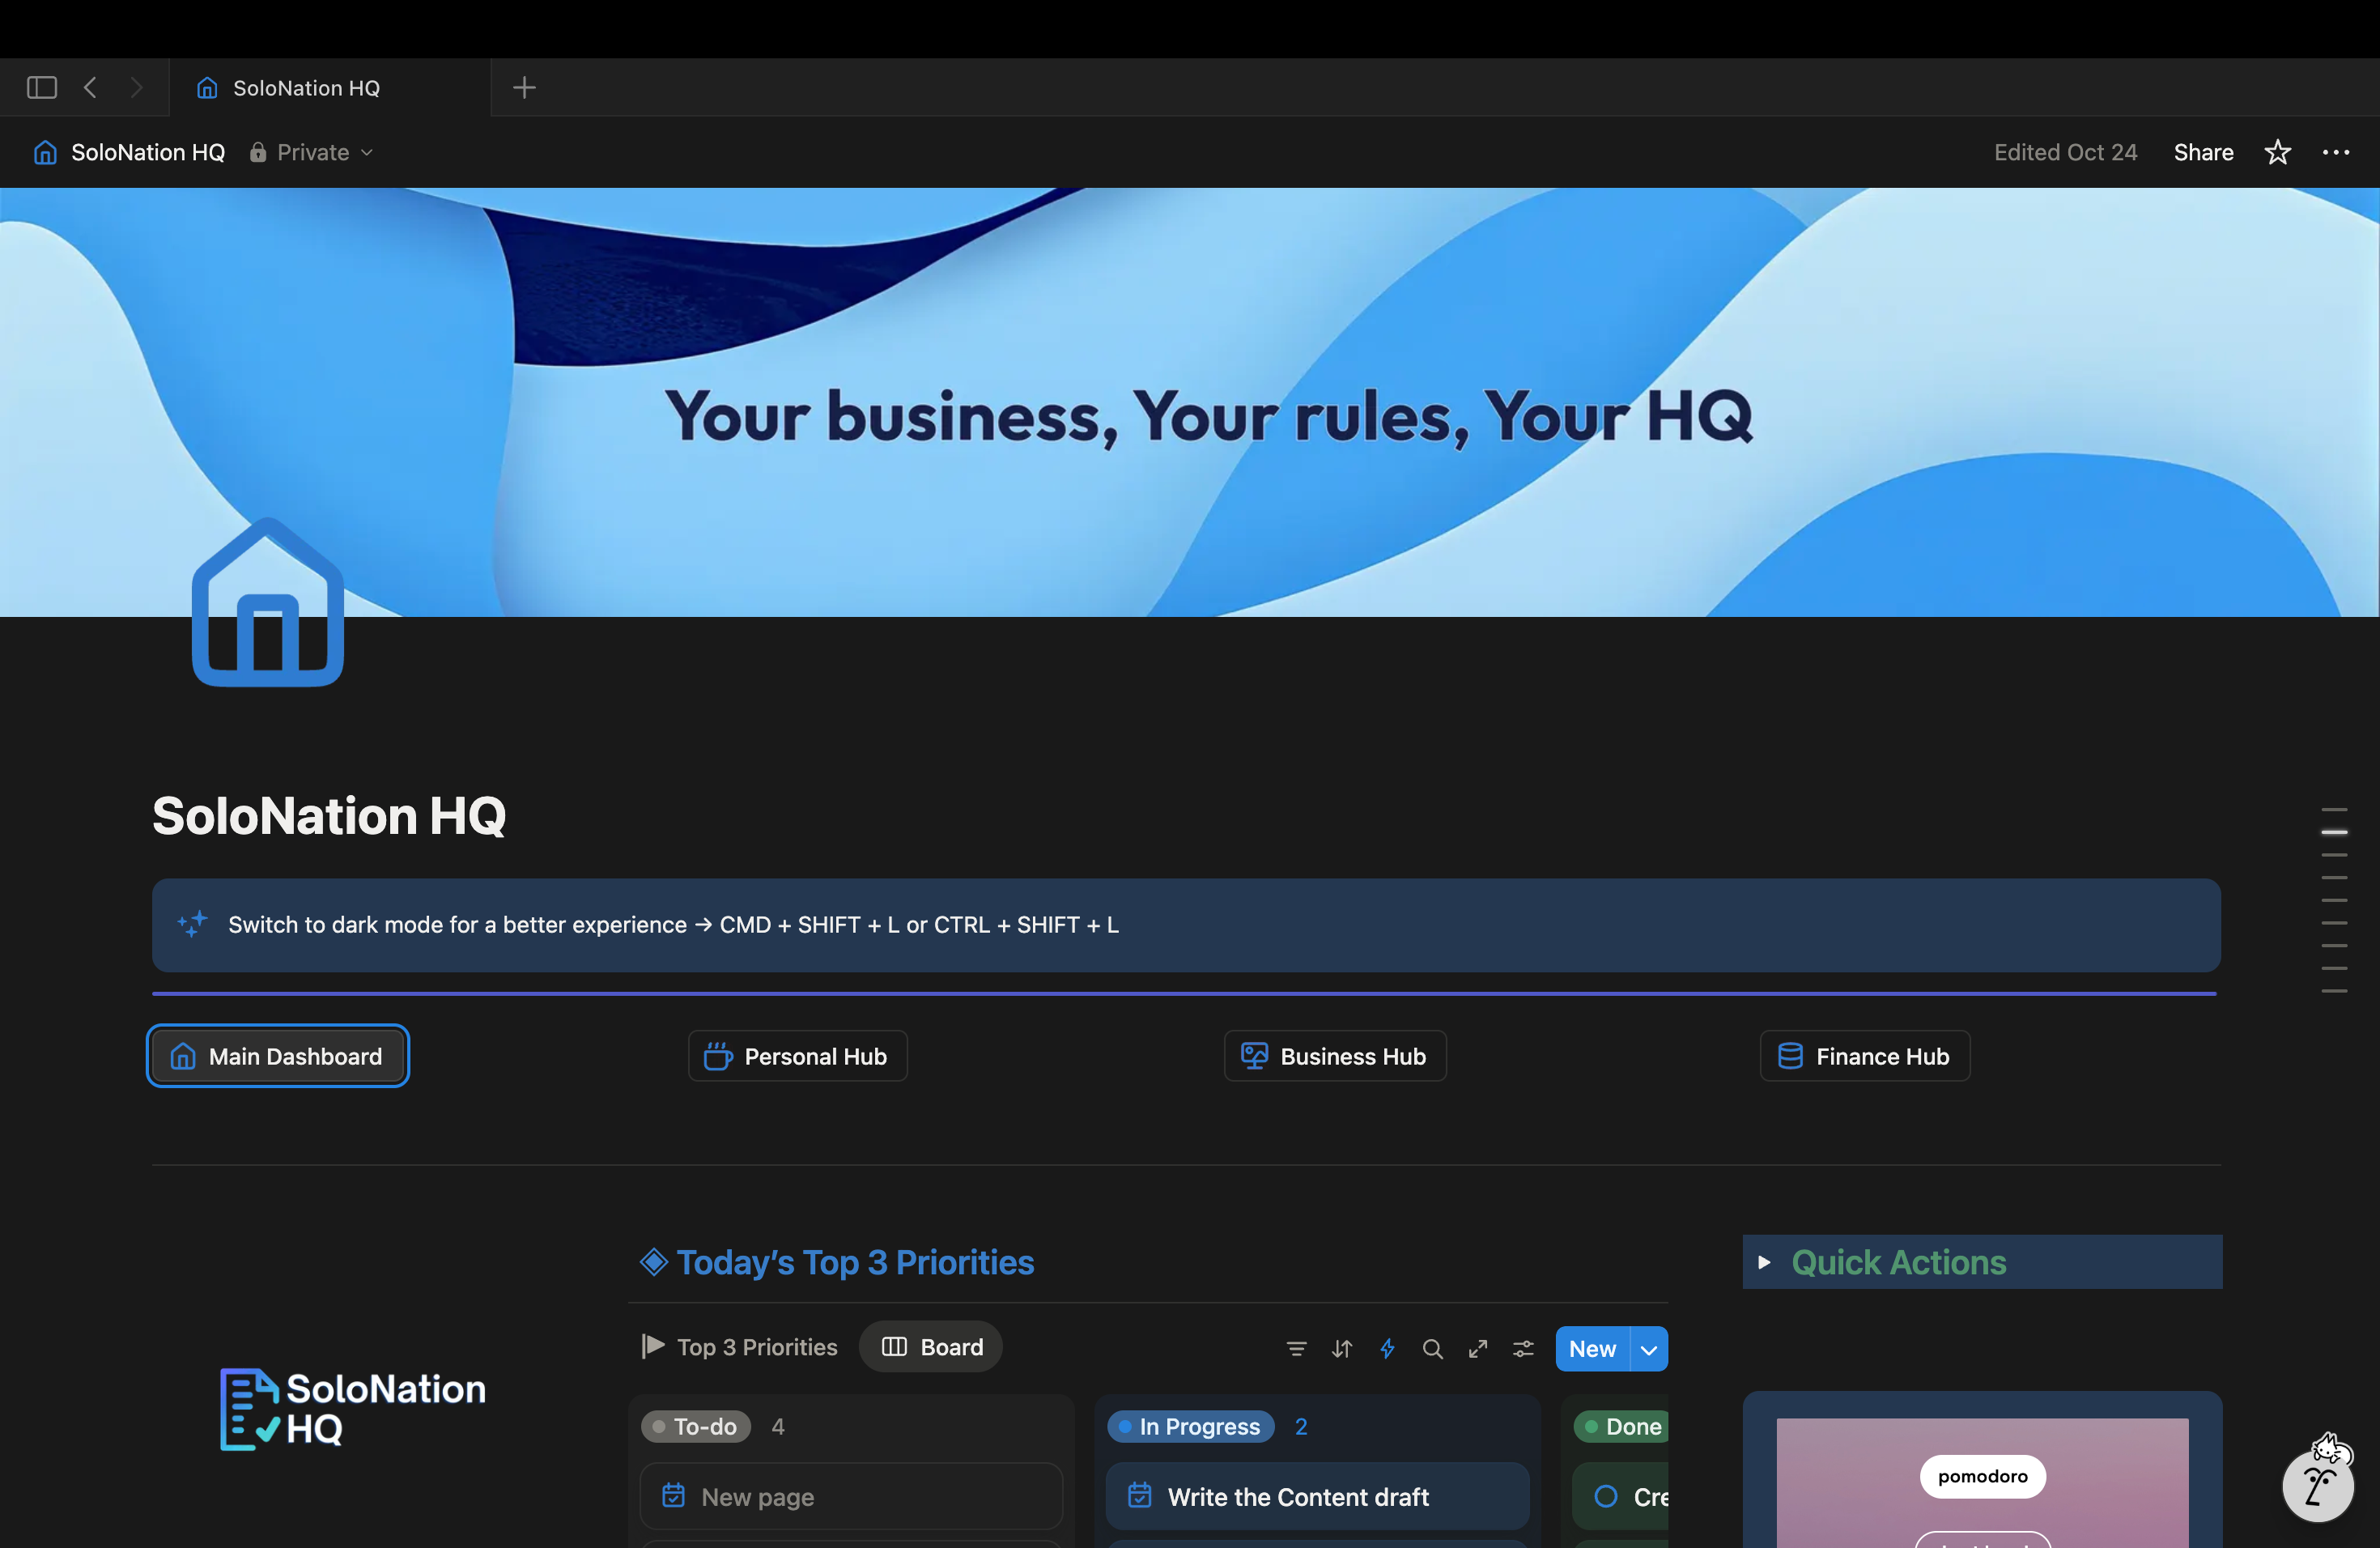This screenshot has width=2380, height=1548.
Task: Open a new tab with plus icon
Action: [524, 88]
